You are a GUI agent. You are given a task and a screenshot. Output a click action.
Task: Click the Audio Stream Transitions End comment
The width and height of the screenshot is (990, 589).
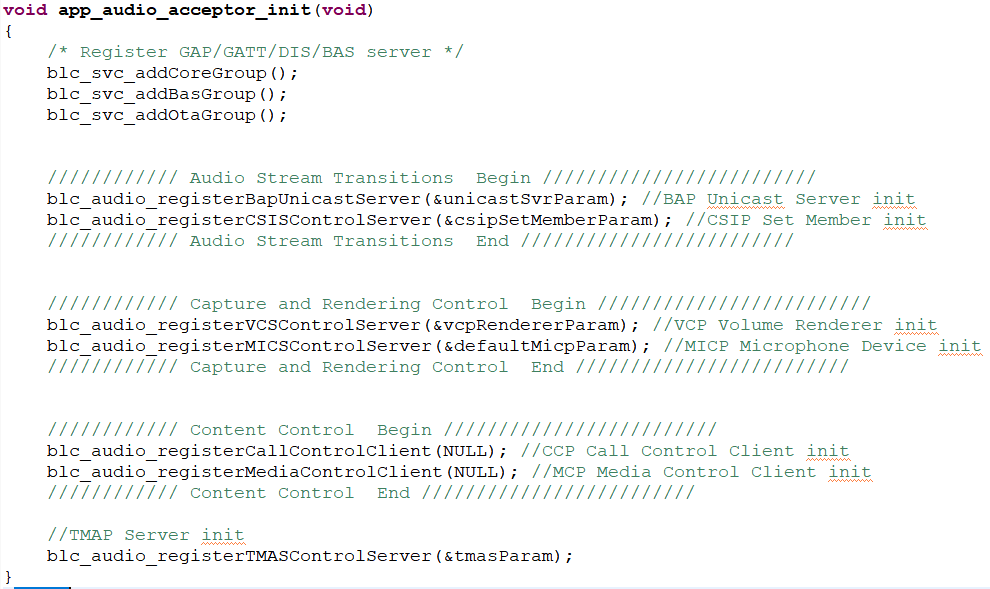tap(420, 241)
